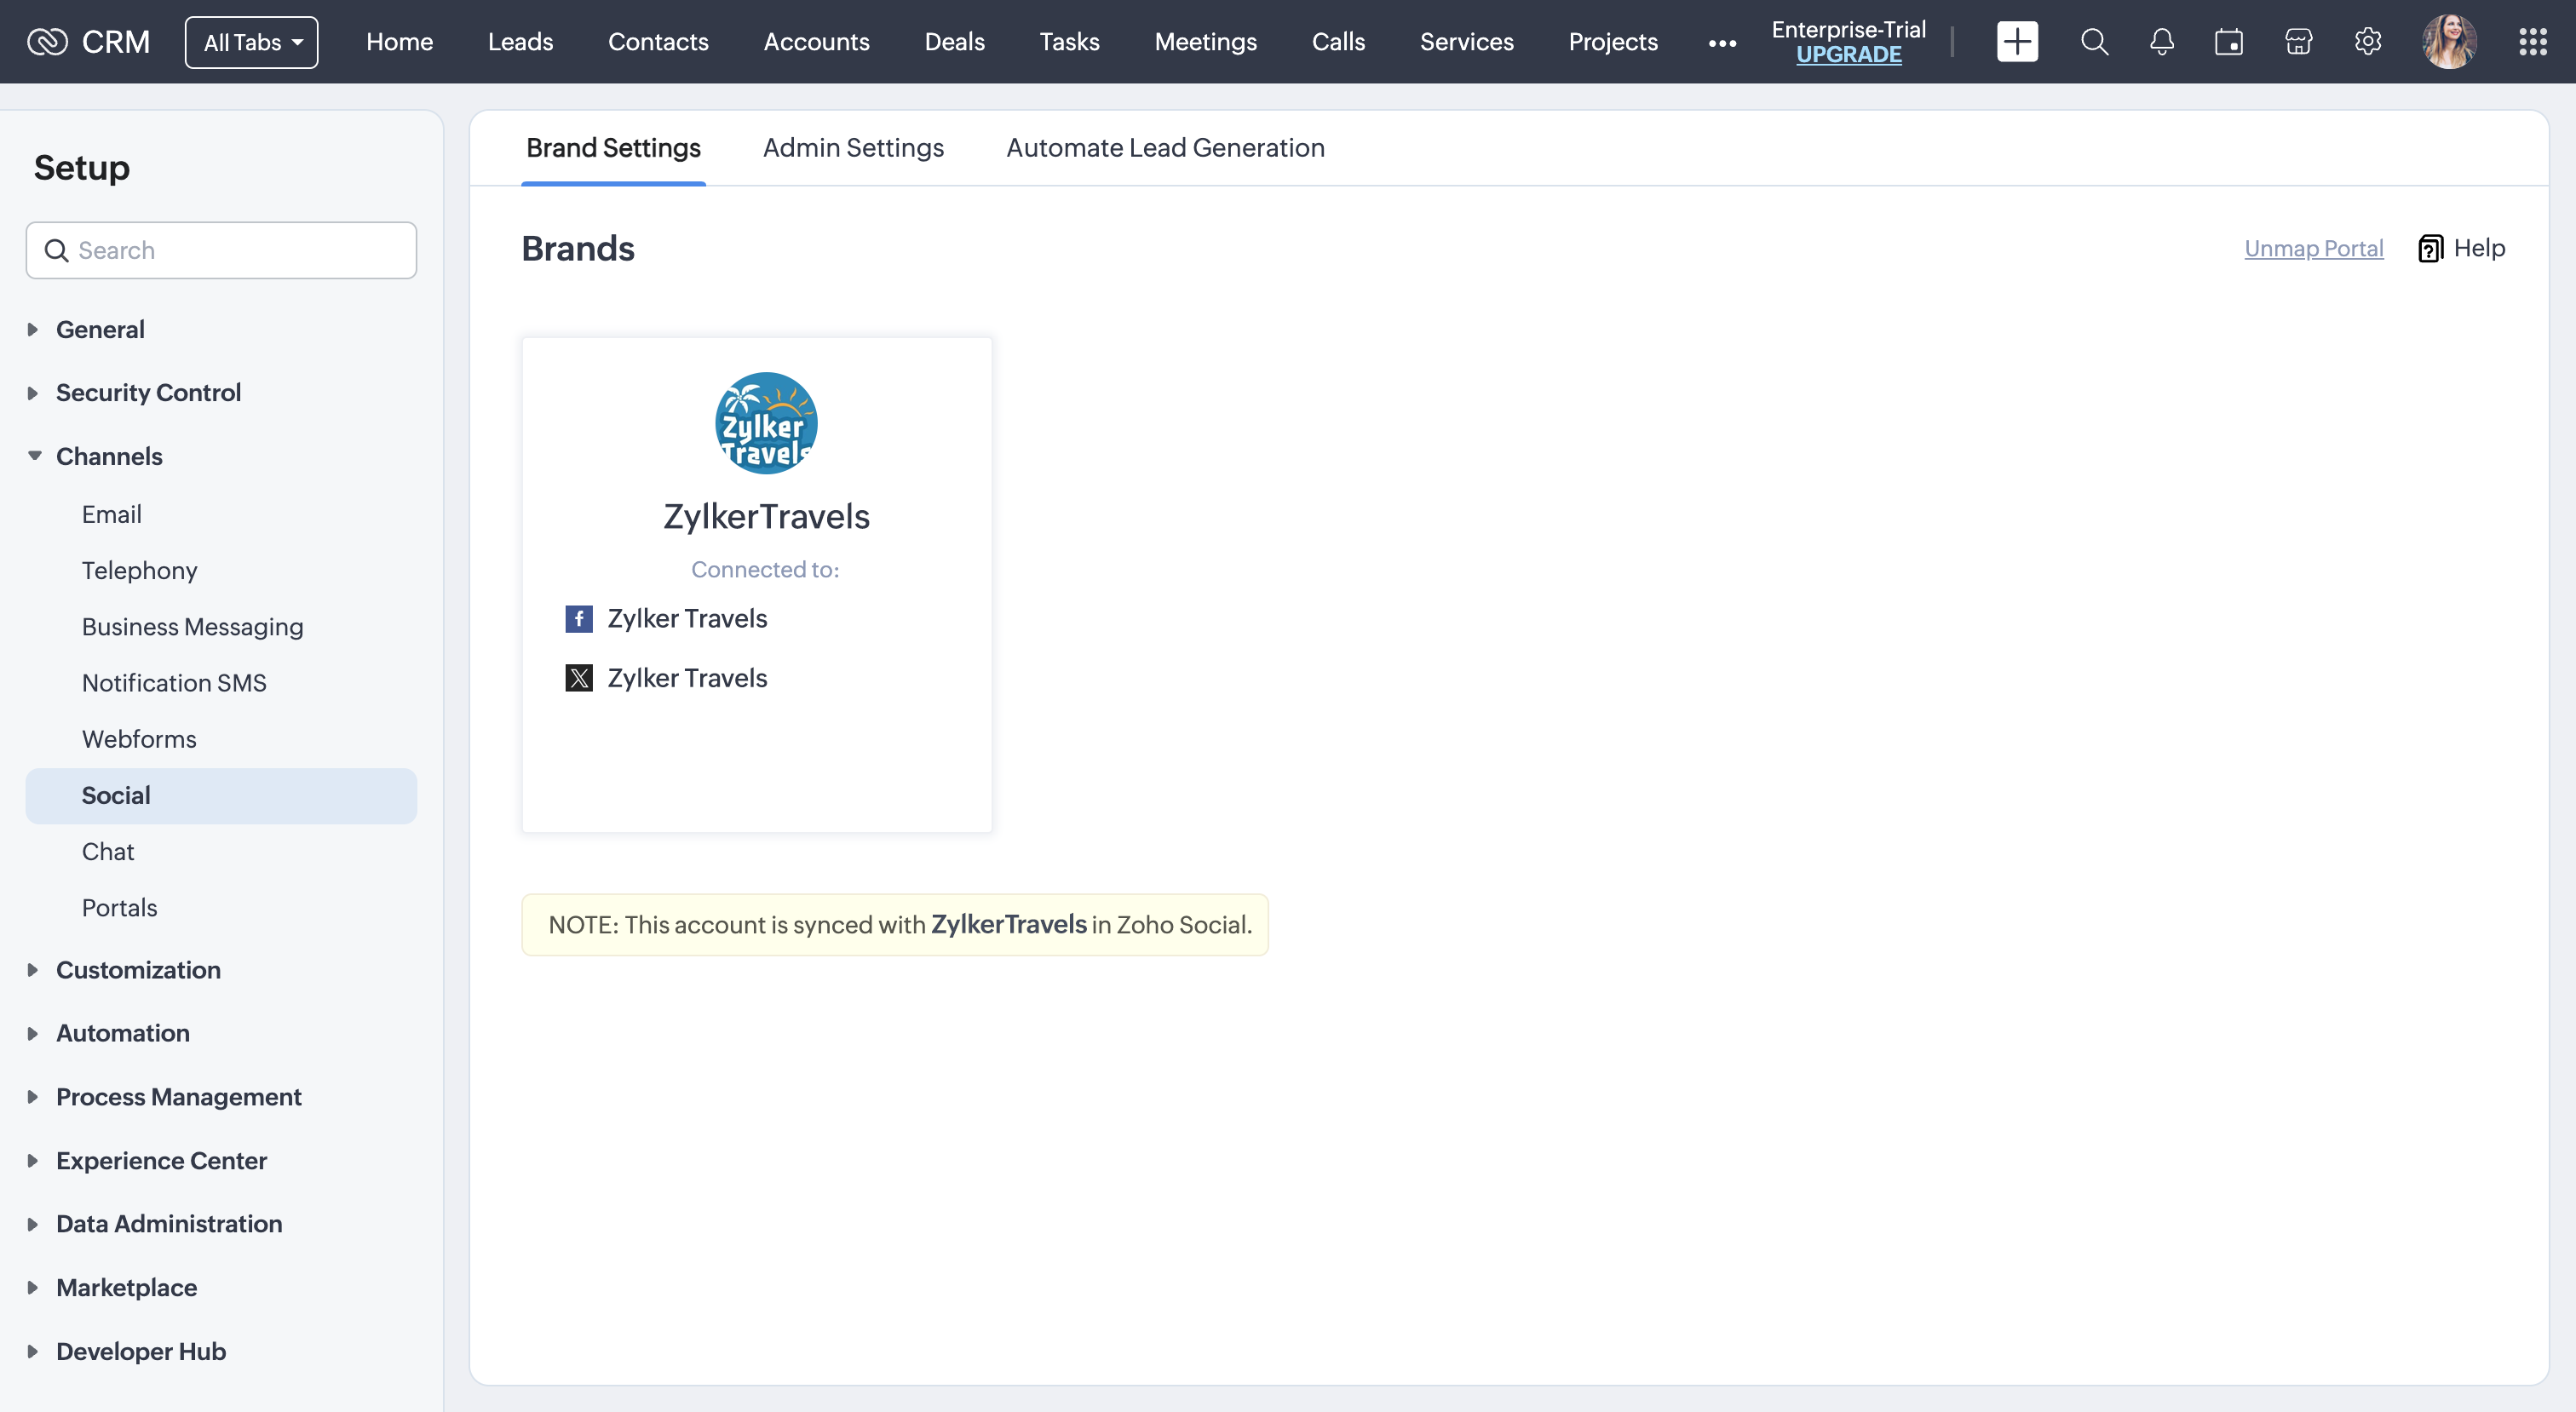Click the settings gear icon
This screenshot has width=2576, height=1412.
pyautogui.click(x=2367, y=41)
